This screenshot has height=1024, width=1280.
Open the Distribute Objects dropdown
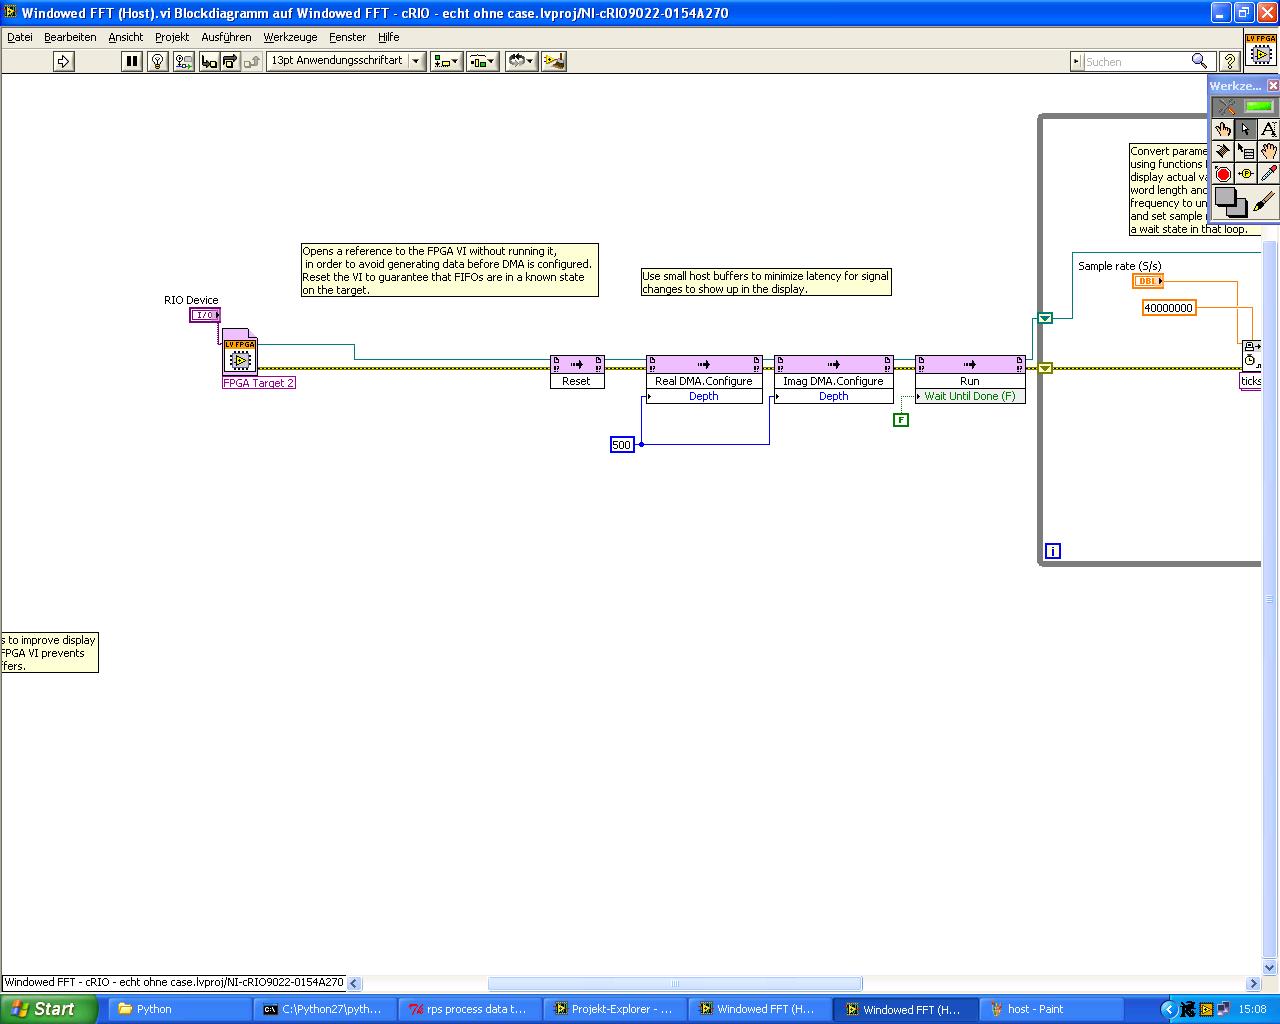[482, 61]
